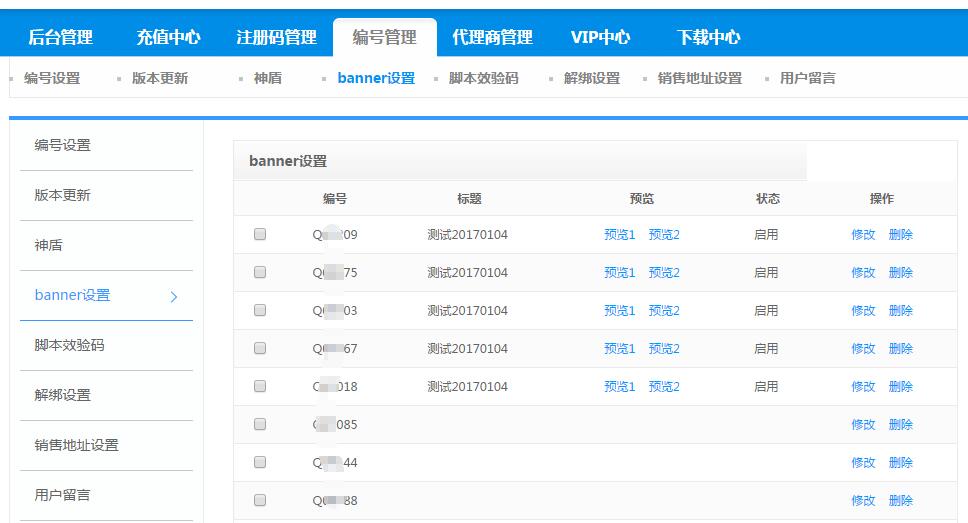The image size is (968, 523).
Task: Toggle the checkbox for the row ending 88
Action: tap(260, 500)
